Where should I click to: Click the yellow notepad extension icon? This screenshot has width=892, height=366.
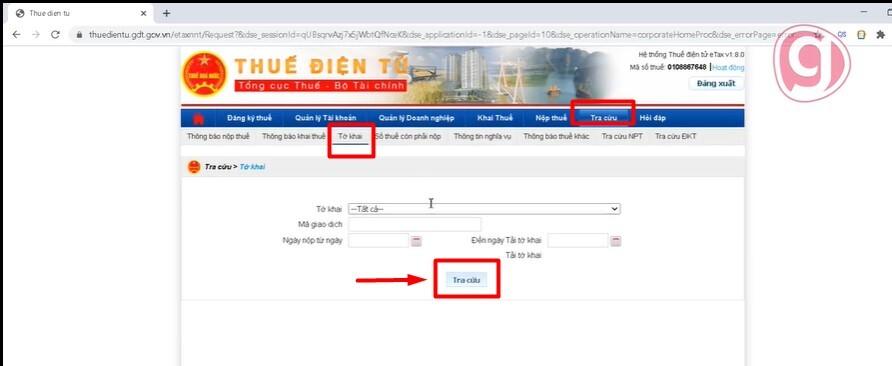coord(861,35)
